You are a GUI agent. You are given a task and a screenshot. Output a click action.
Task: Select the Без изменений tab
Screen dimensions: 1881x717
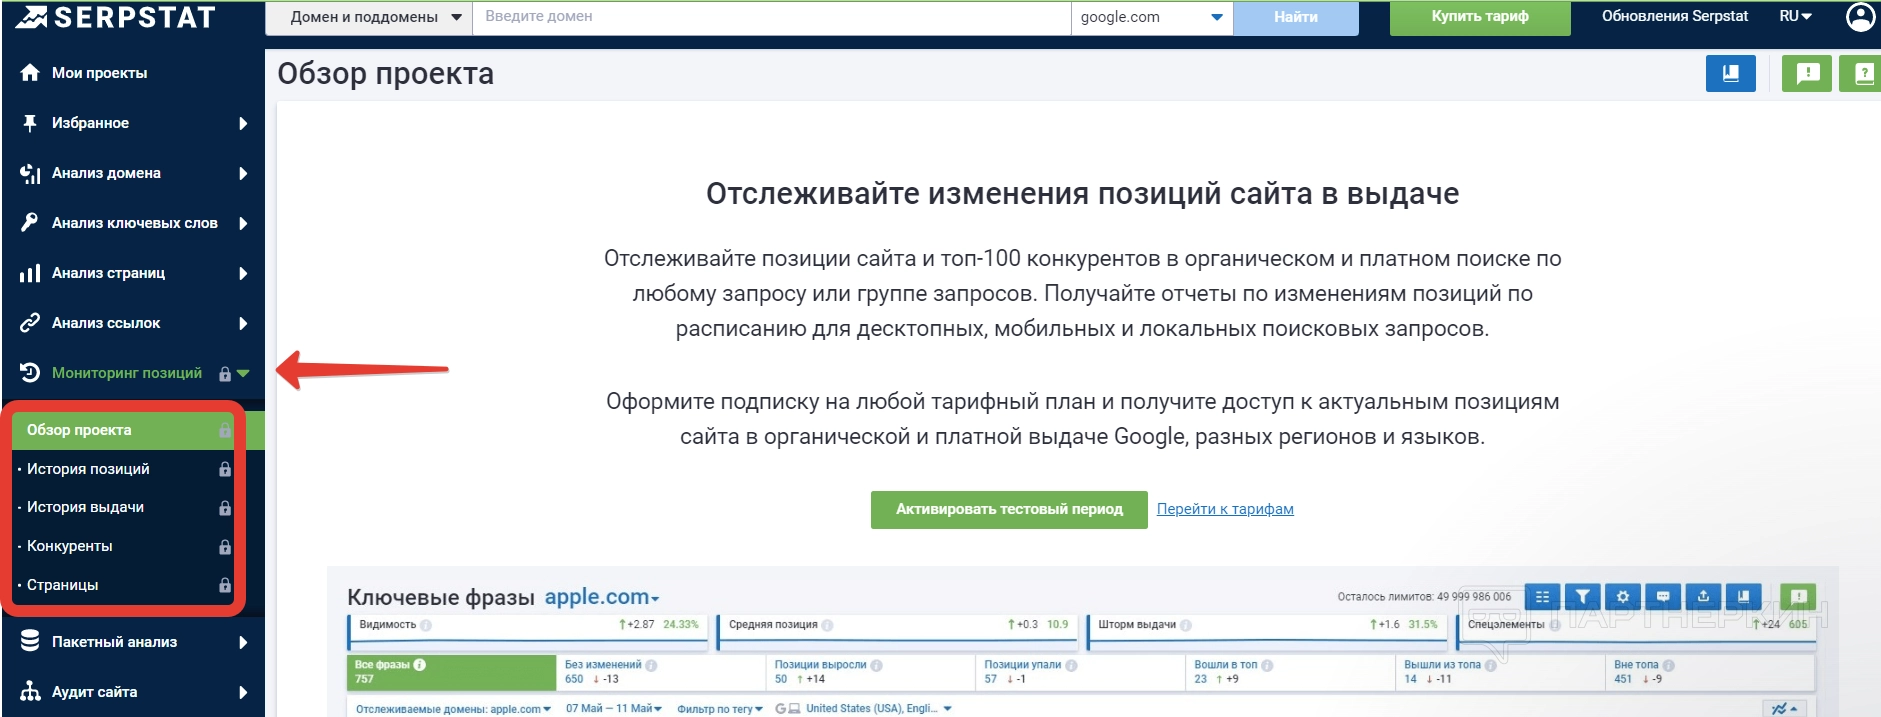(661, 672)
